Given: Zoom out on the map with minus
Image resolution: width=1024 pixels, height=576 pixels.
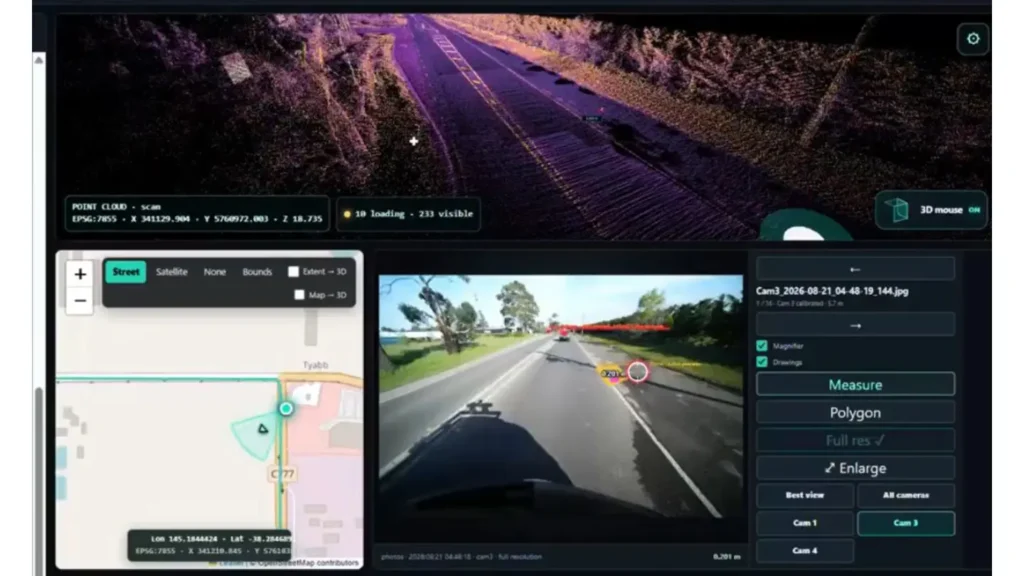Looking at the screenshot, I should [x=80, y=301].
